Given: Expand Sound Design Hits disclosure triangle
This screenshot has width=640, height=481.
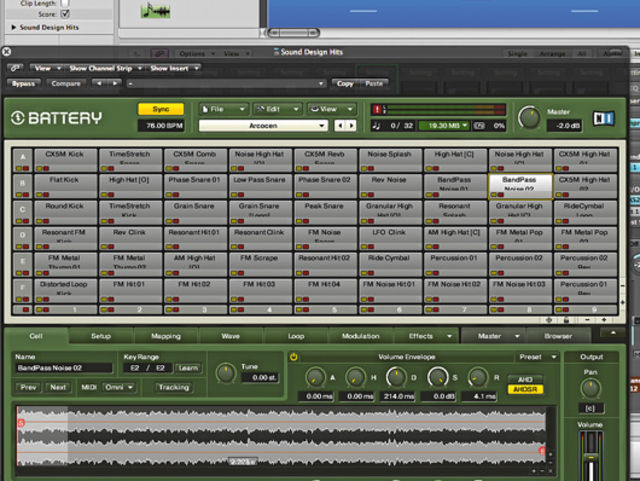Looking at the screenshot, I should tap(13, 27).
